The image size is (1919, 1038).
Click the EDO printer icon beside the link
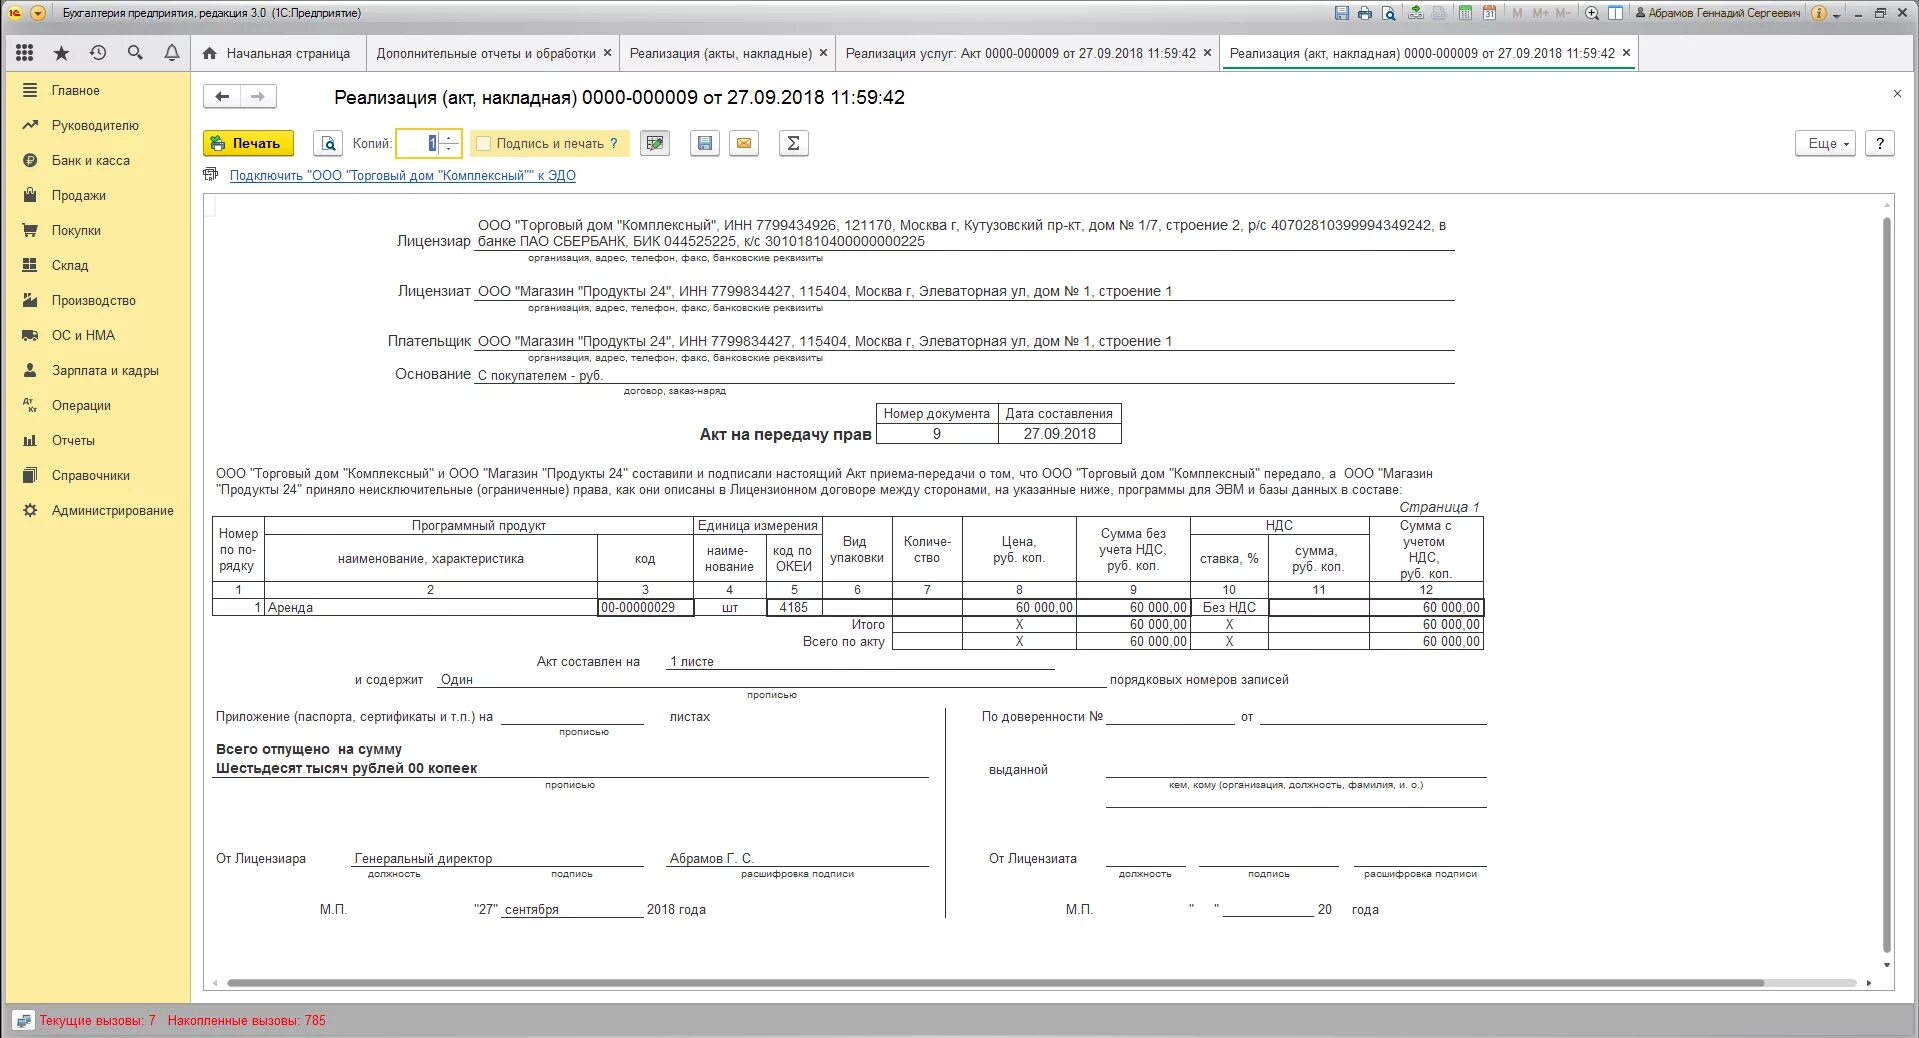tap(211, 175)
